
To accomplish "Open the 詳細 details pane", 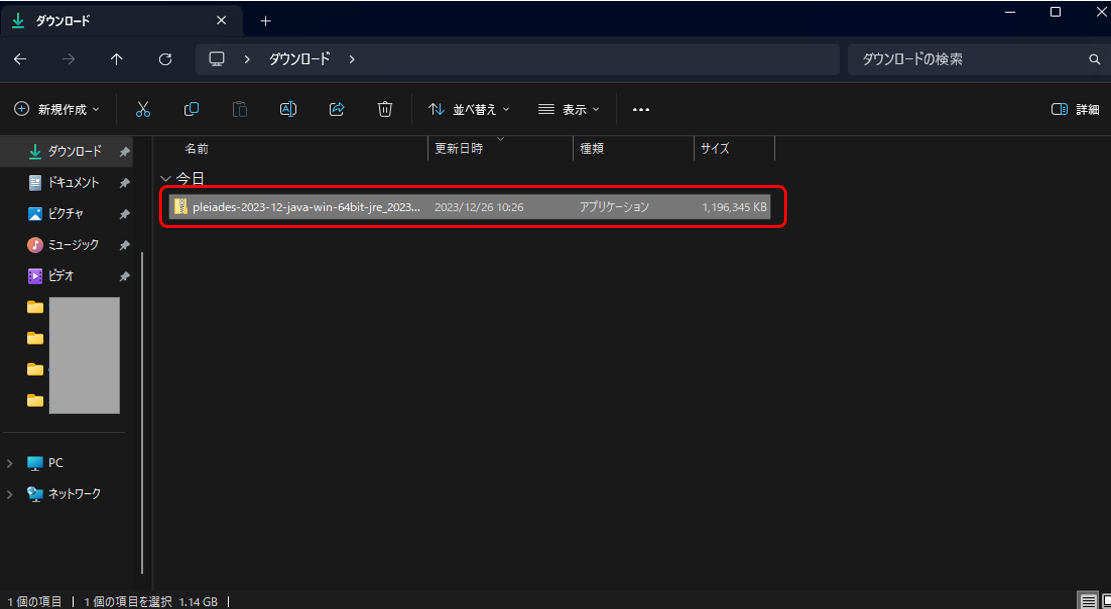I will (x=1077, y=108).
